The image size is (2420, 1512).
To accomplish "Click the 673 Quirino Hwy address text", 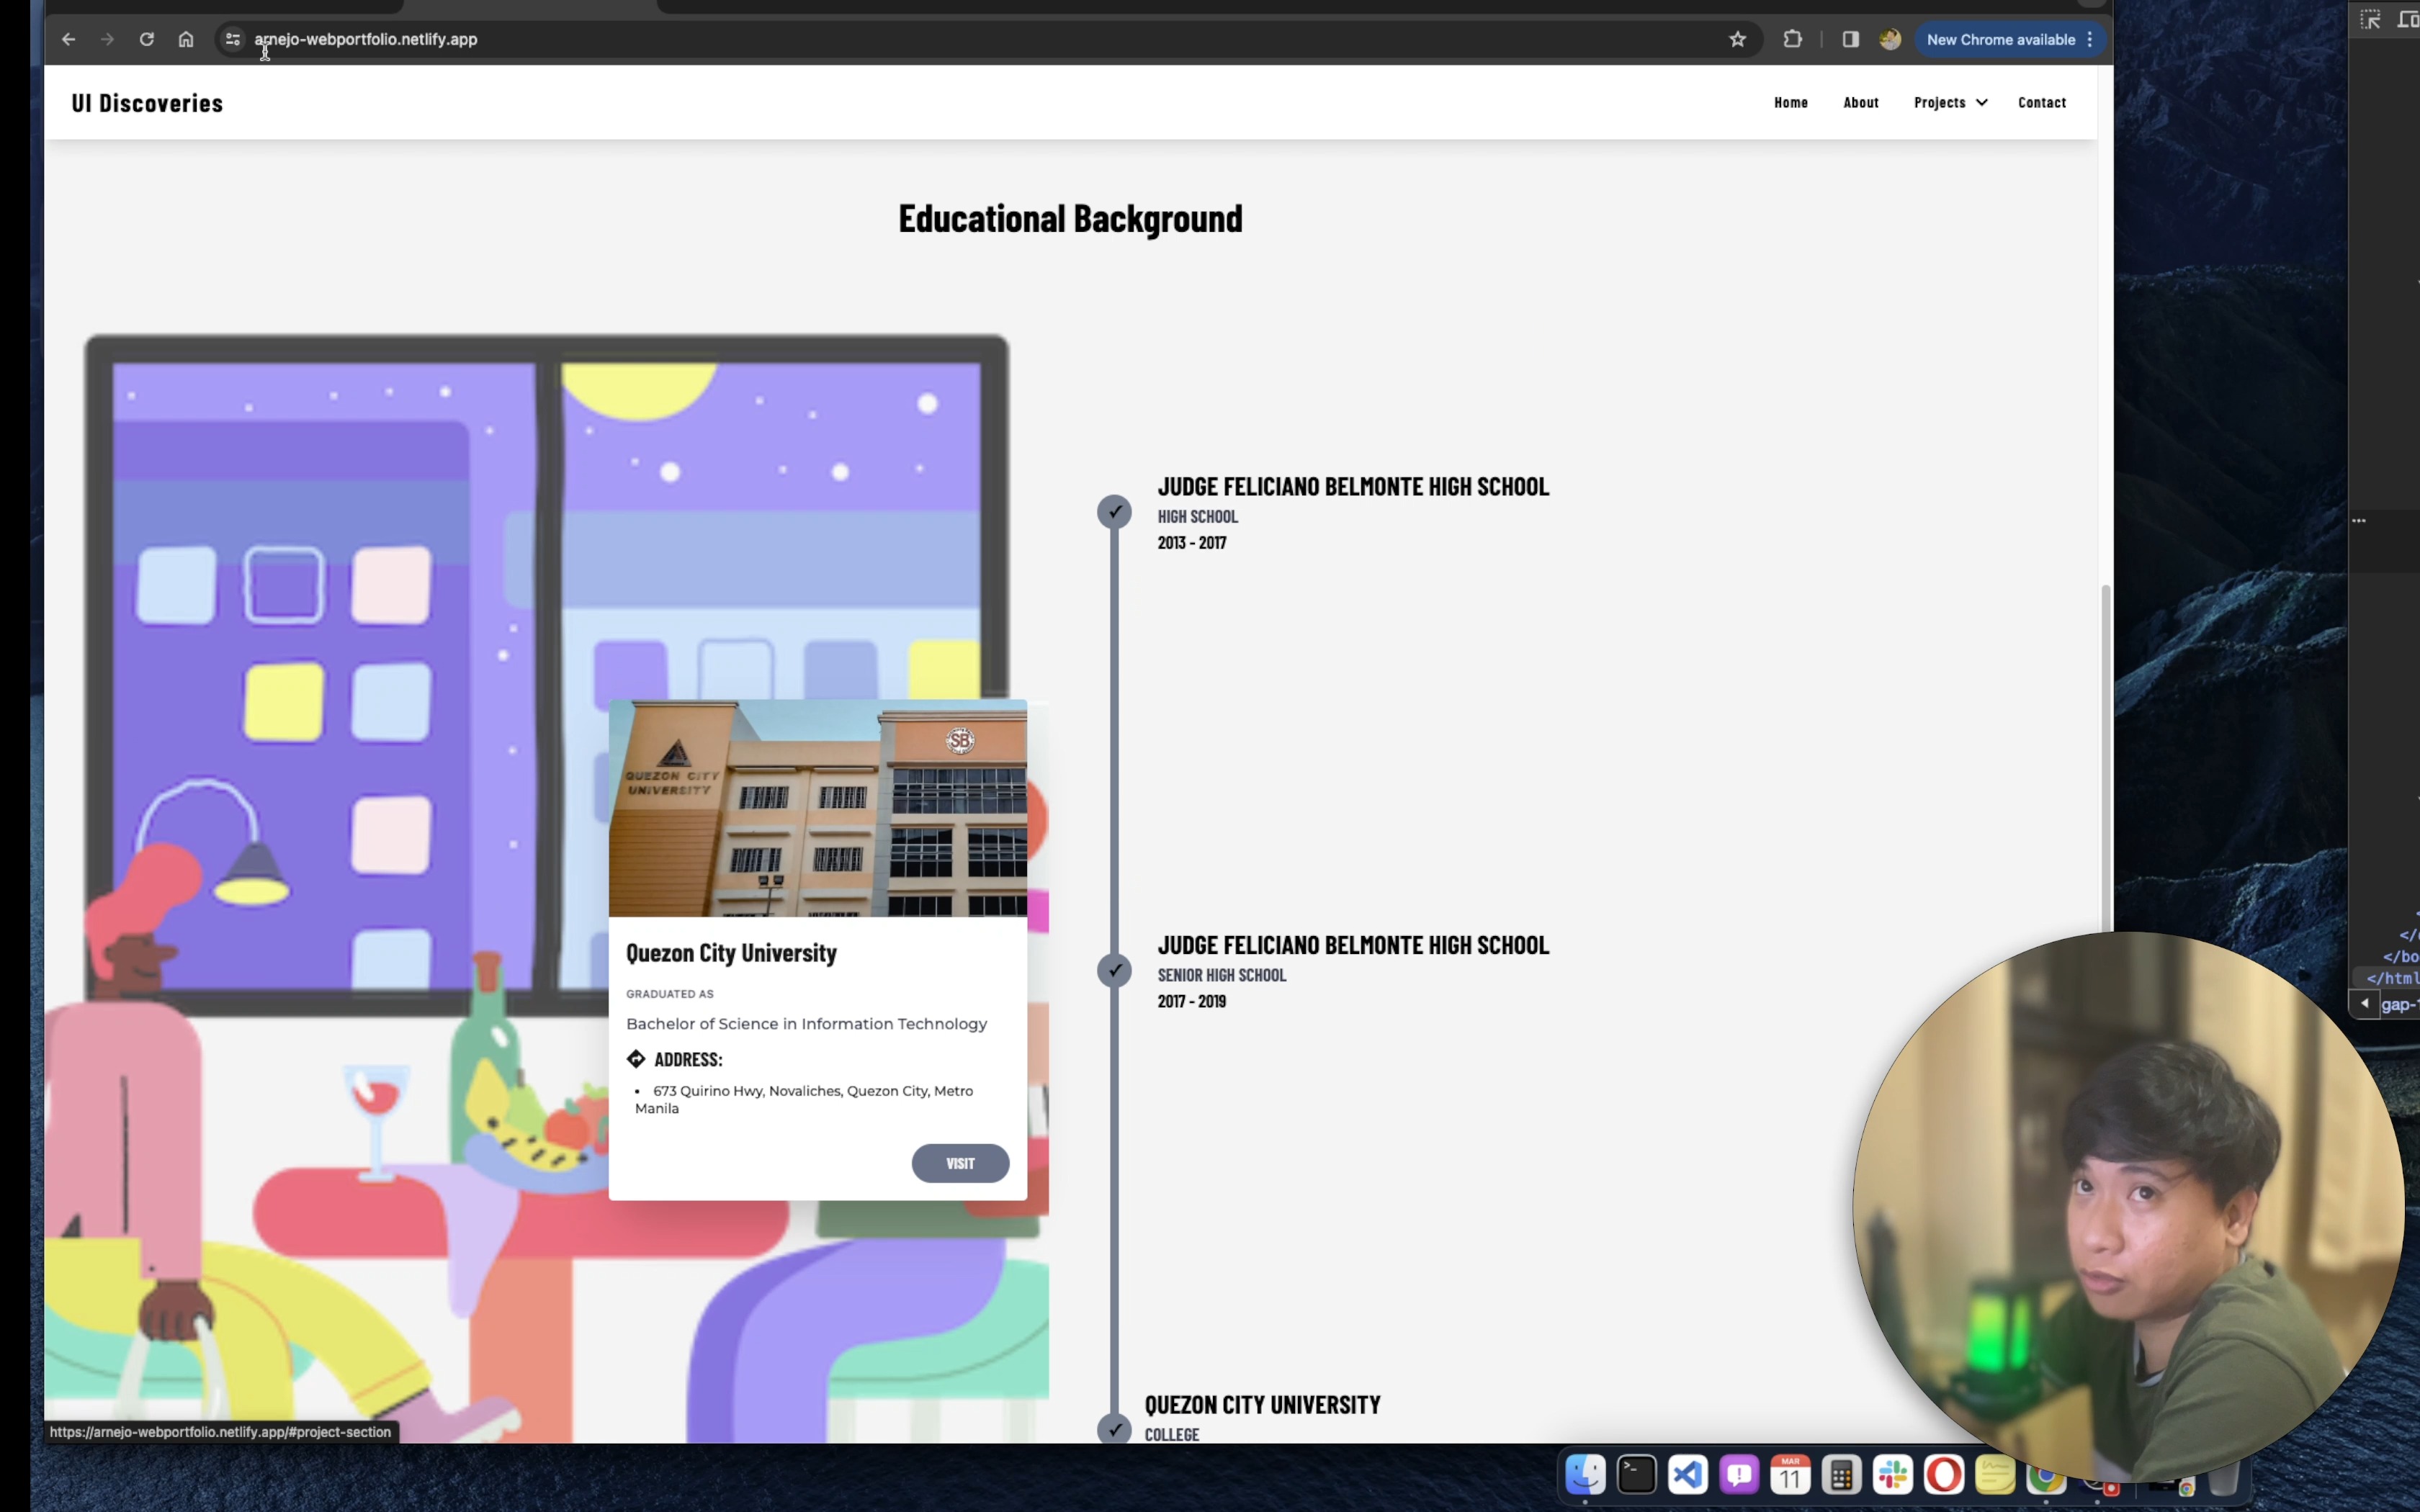I will pyautogui.click(x=804, y=1099).
